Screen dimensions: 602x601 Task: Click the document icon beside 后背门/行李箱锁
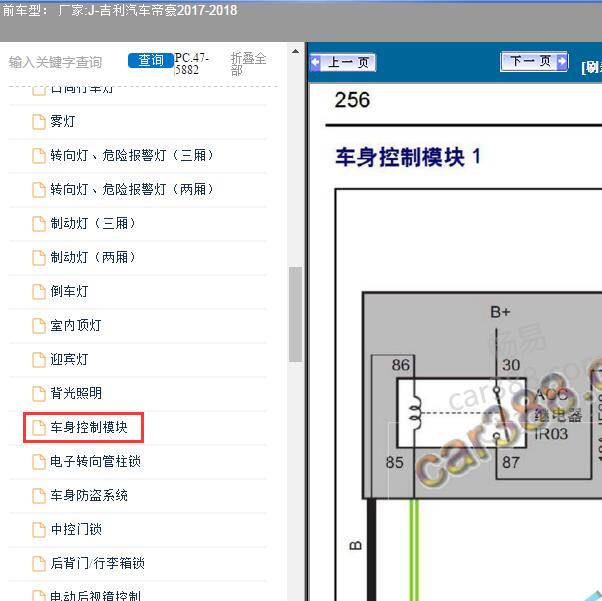[39, 564]
